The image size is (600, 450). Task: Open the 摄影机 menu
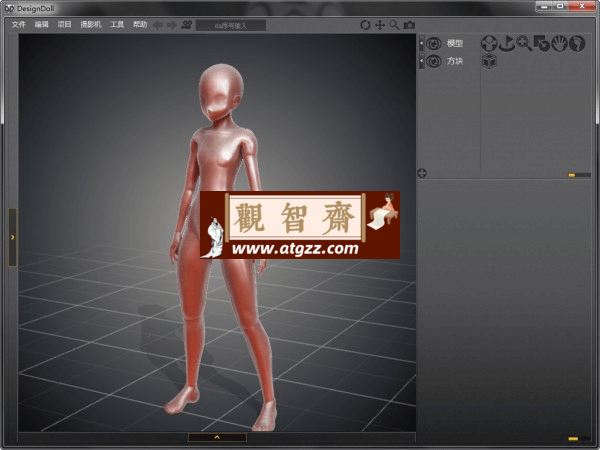[x=91, y=25]
